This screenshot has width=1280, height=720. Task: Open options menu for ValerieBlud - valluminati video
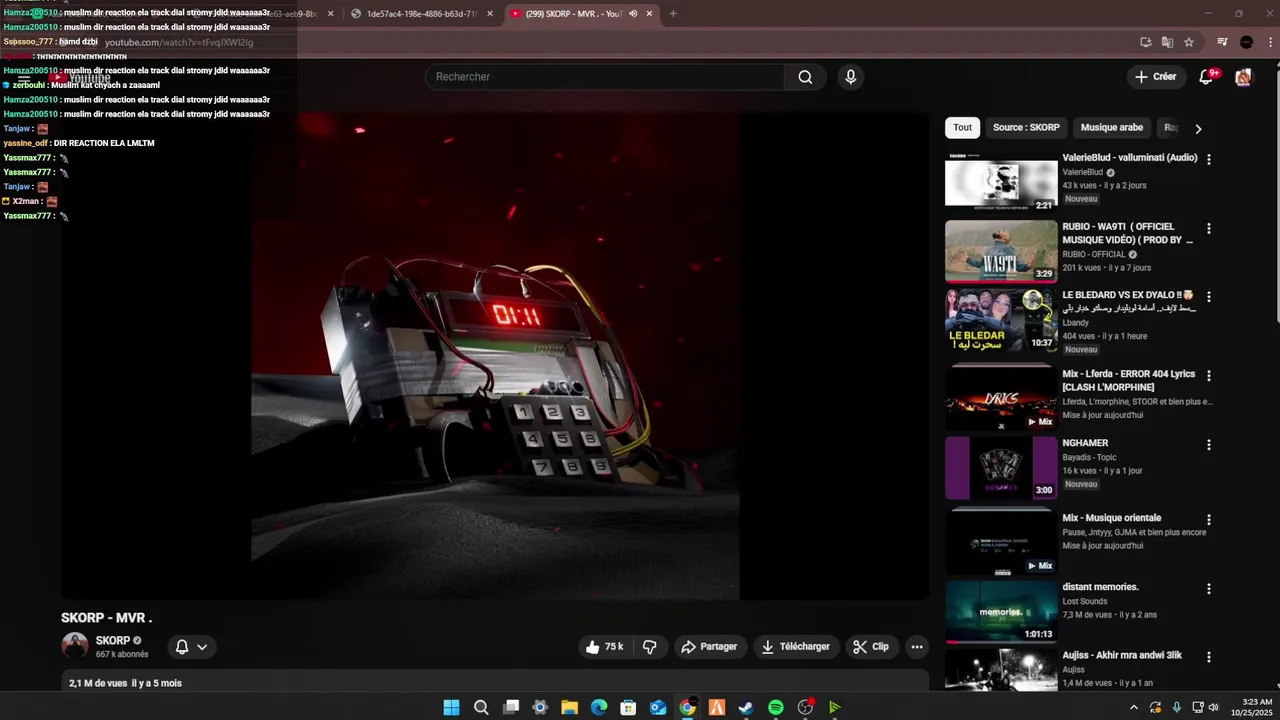point(1209,159)
